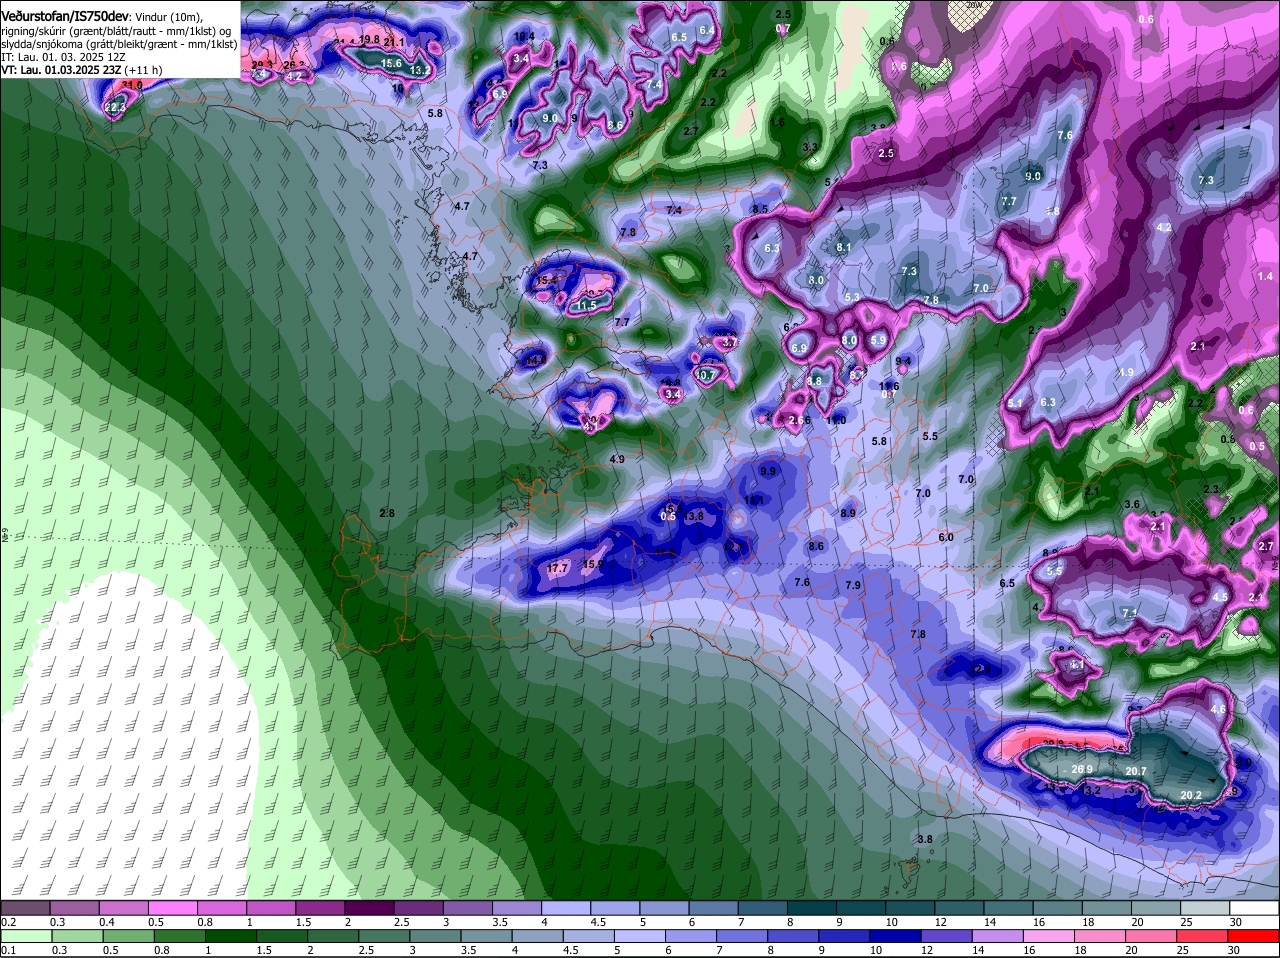Click the dark green 1–1.5 swatch in lower legend row
The image size is (1280, 958).
click(232, 936)
